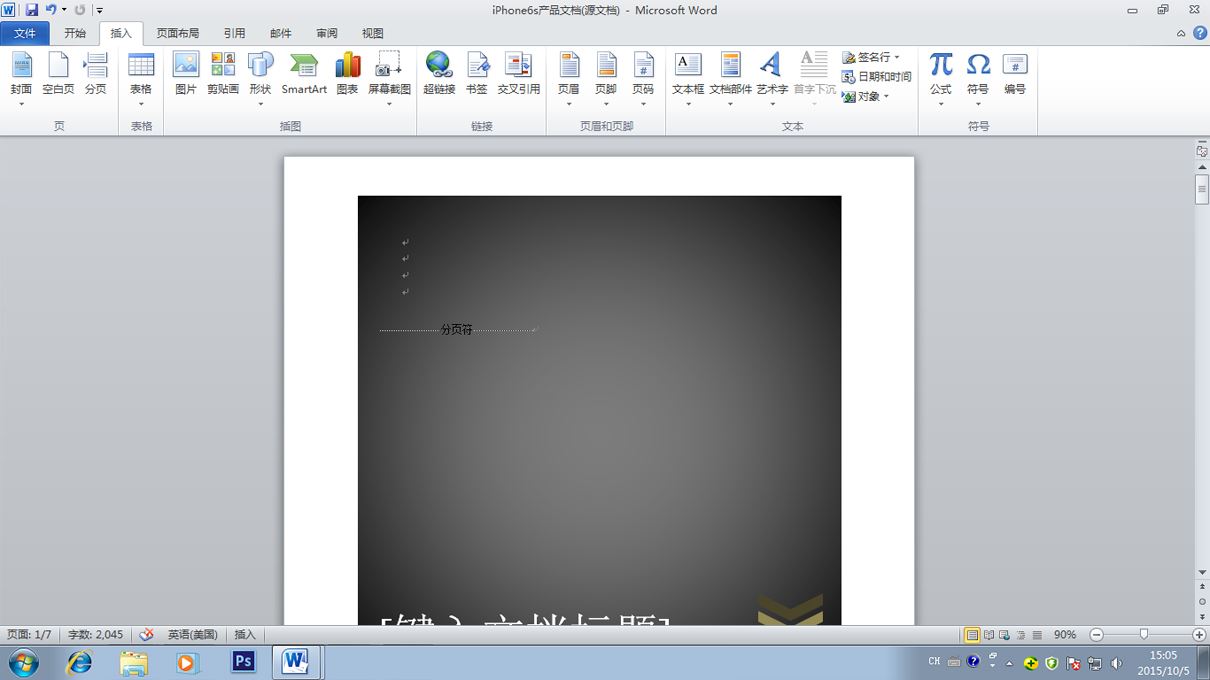Insert a cover page (封面)

(x=21, y=80)
